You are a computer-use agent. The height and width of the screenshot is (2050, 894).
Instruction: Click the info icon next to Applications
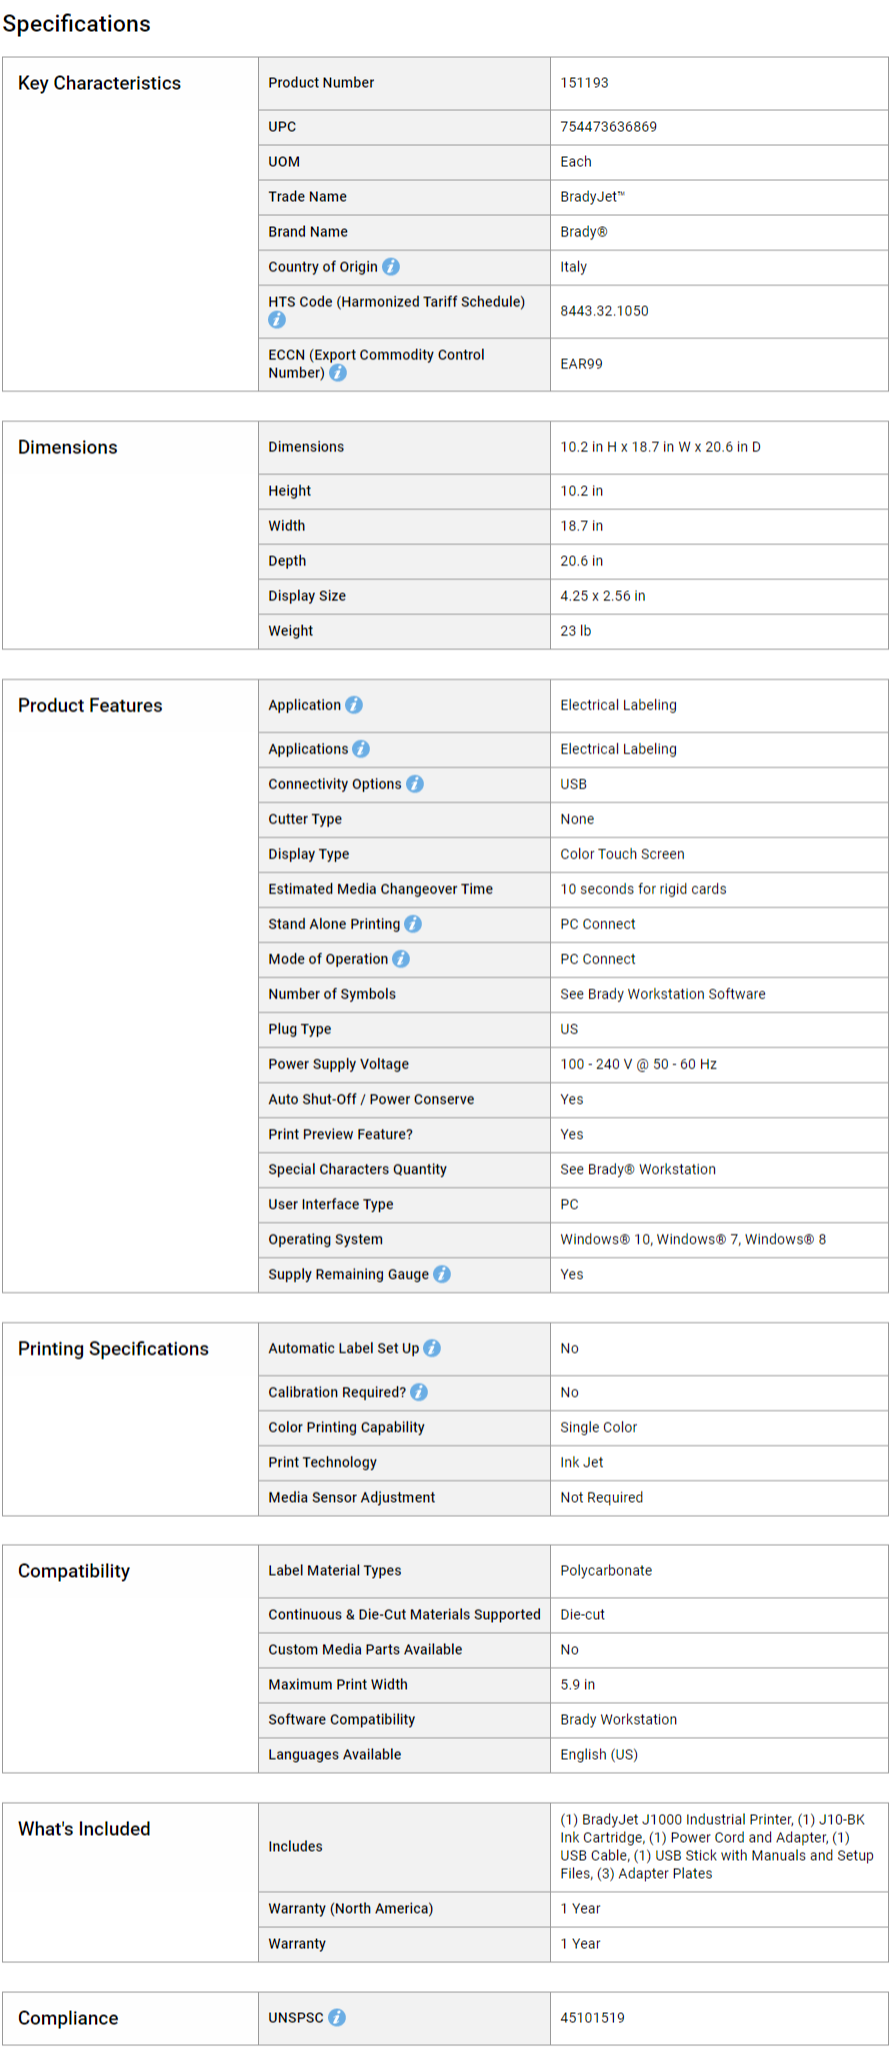tap(361, 749)
